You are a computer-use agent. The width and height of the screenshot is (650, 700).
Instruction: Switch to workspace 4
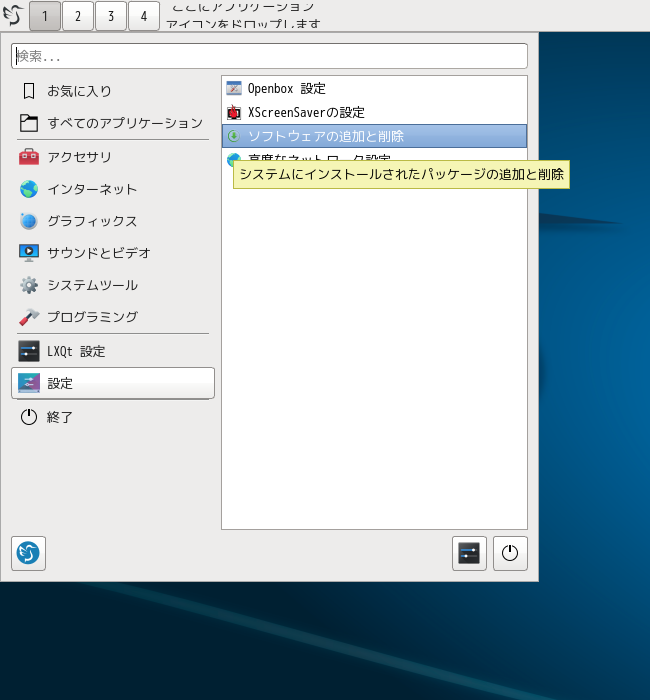144,16
